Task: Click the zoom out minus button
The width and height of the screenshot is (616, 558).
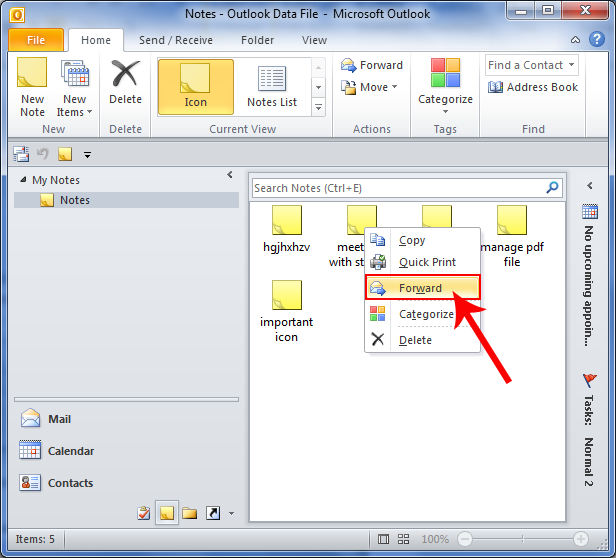Action: click(x=465, y=539)
